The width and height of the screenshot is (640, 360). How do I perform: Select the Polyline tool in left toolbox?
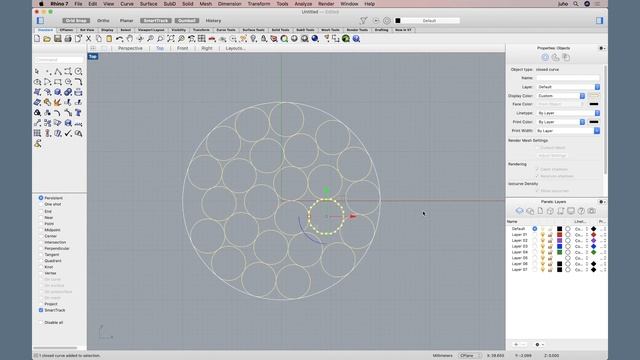click(x=58, y=71)
